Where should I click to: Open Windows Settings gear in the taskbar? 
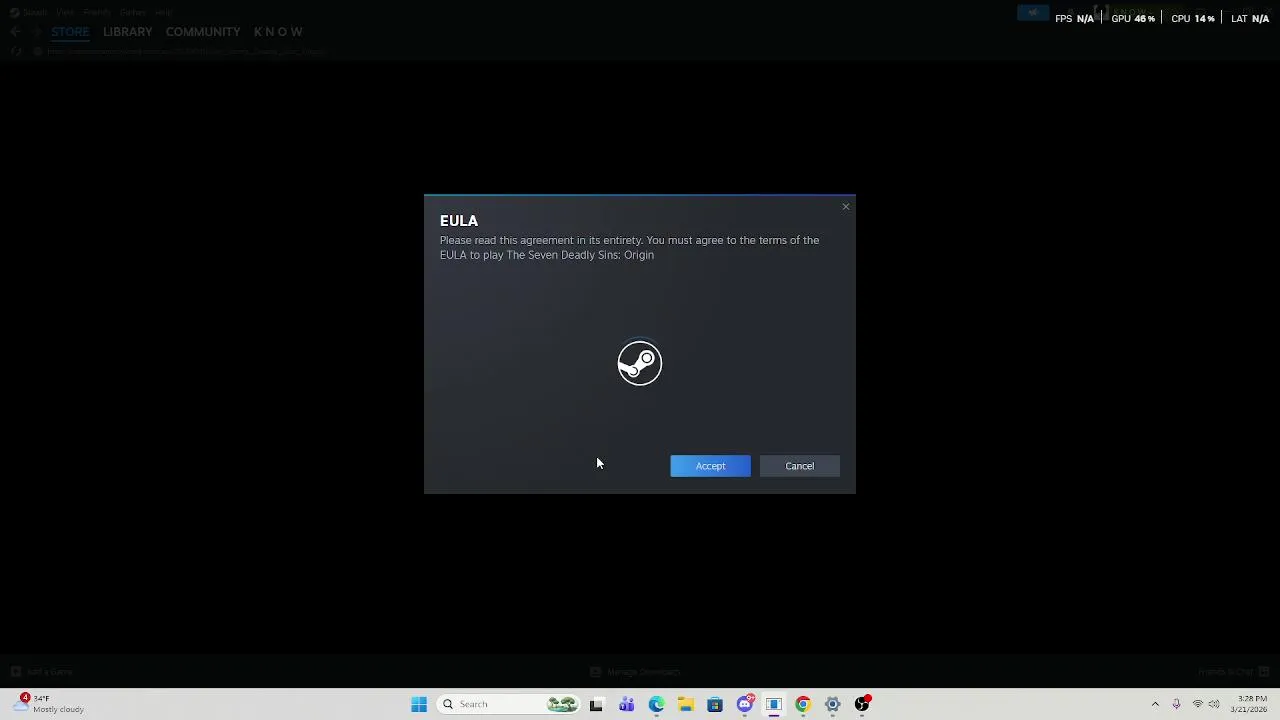(x=832, y=704)
